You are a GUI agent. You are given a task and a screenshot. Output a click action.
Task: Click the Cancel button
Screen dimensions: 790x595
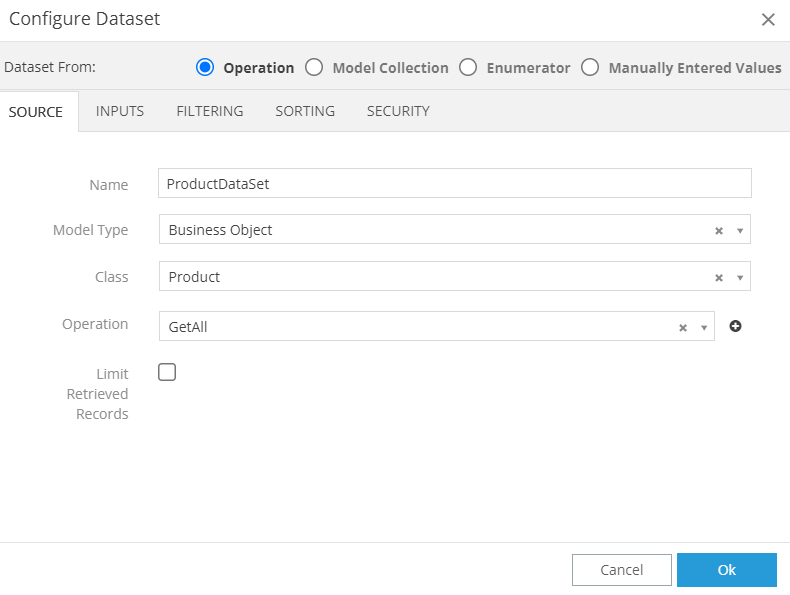(621, 570)
